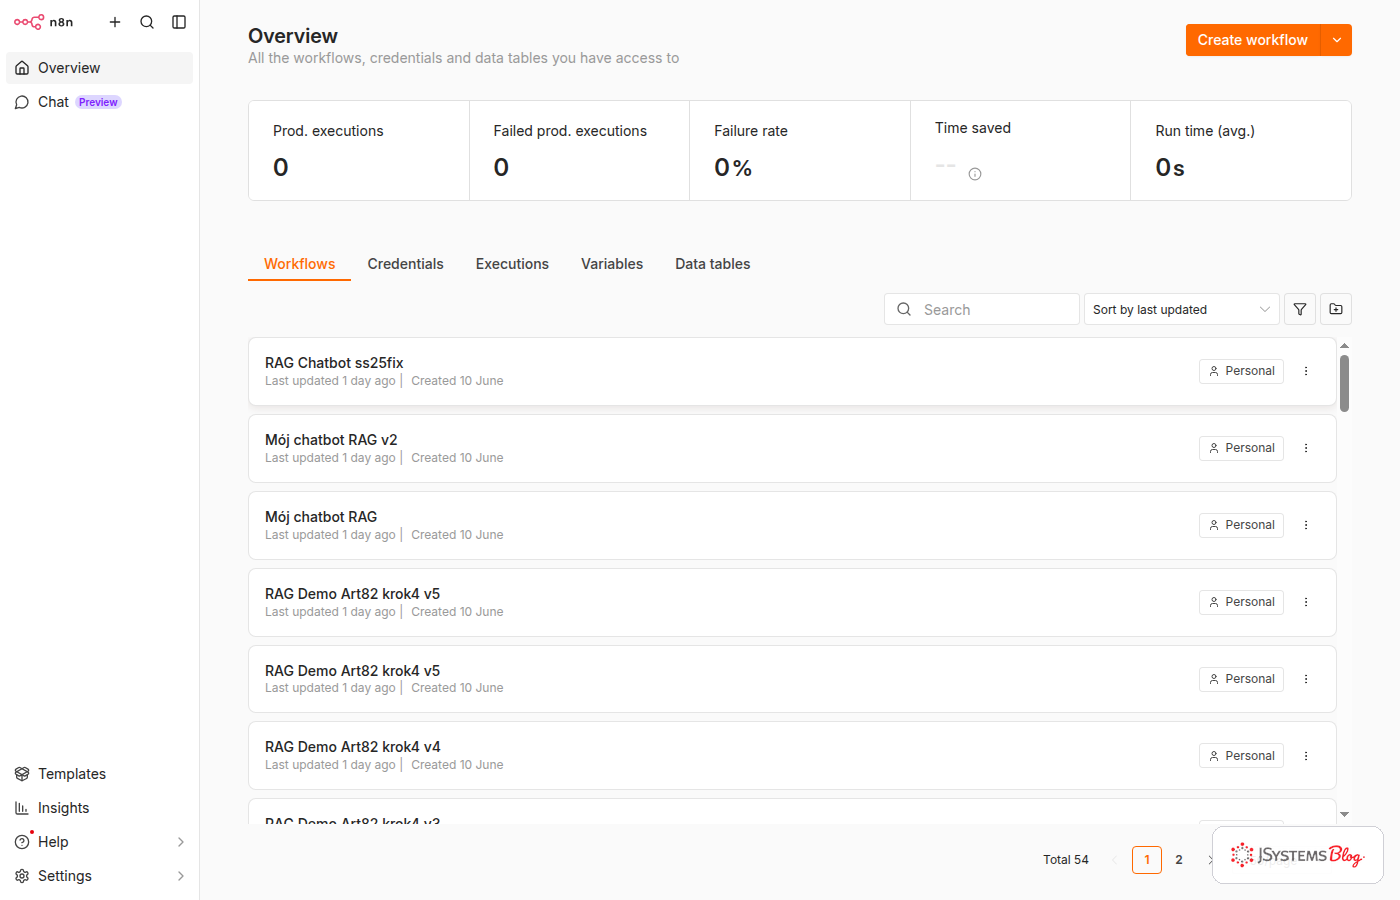Click the Time saved stat card

(x=1020, y=151)
